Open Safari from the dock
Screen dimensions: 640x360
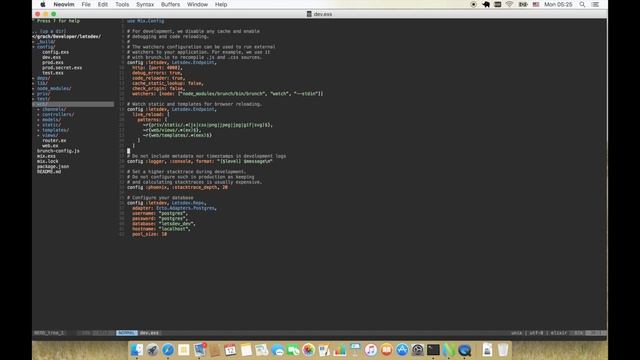click(168, 350)
